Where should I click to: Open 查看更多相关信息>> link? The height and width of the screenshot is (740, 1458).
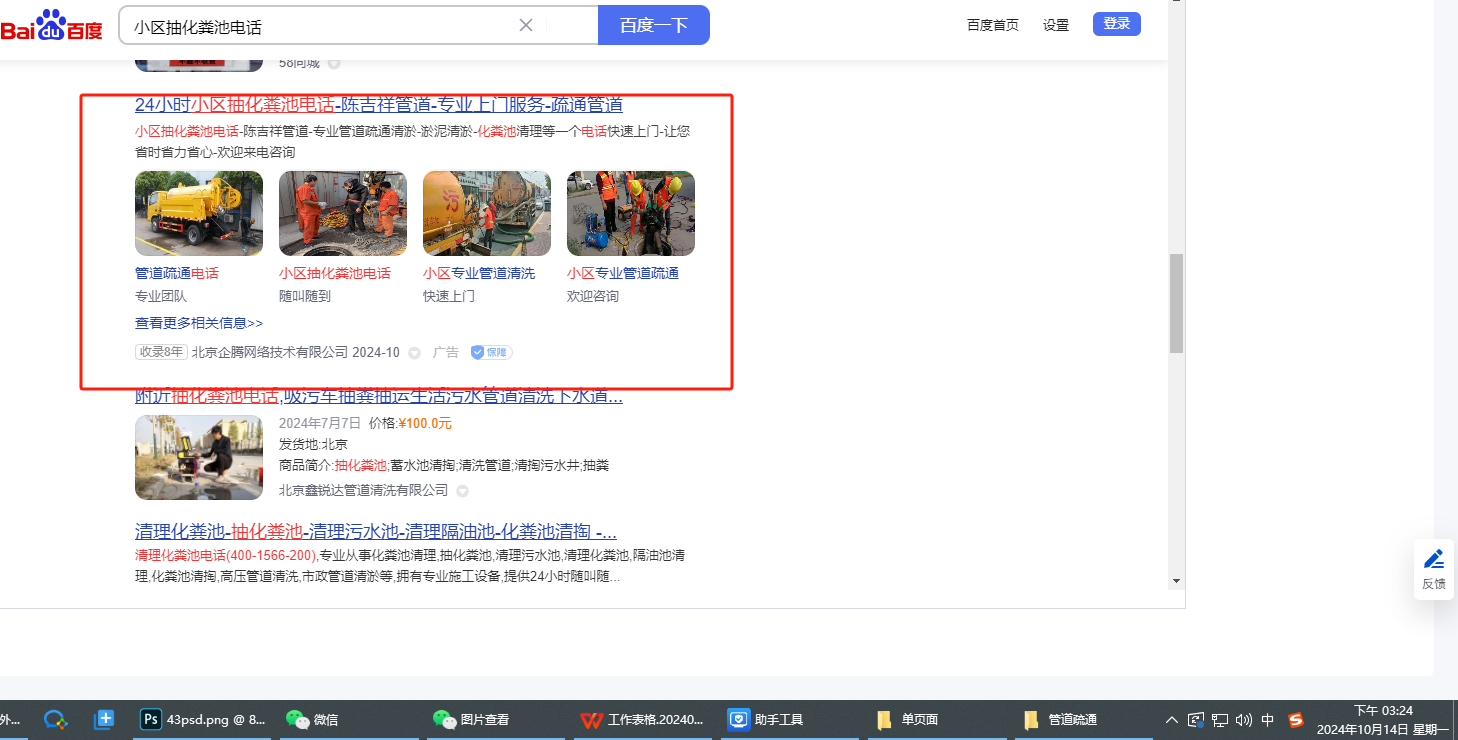(199, 323)
